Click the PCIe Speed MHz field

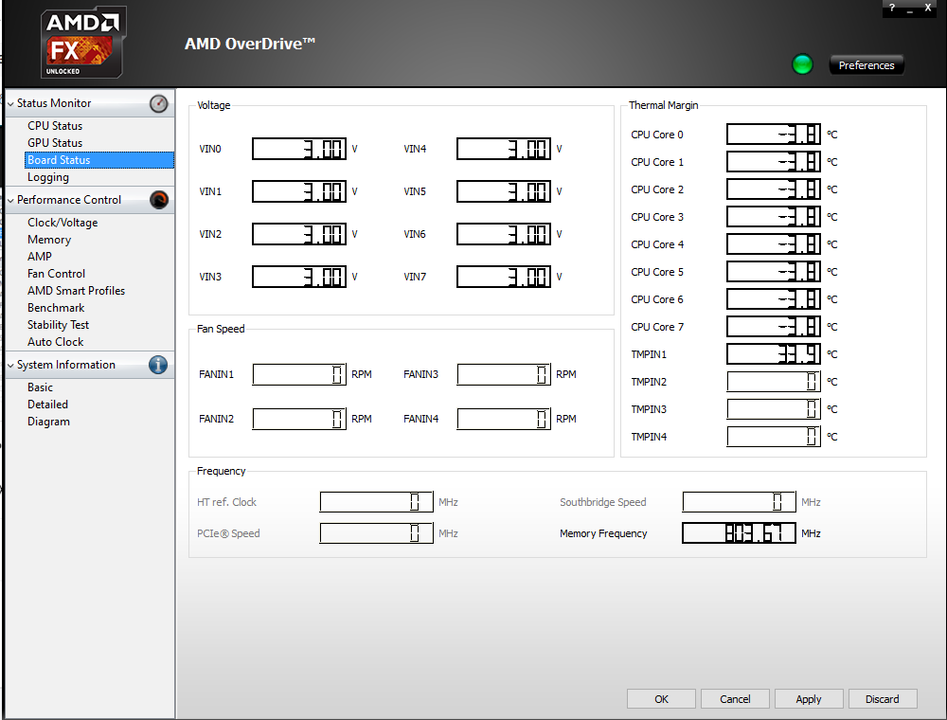[x=376, y=533]
